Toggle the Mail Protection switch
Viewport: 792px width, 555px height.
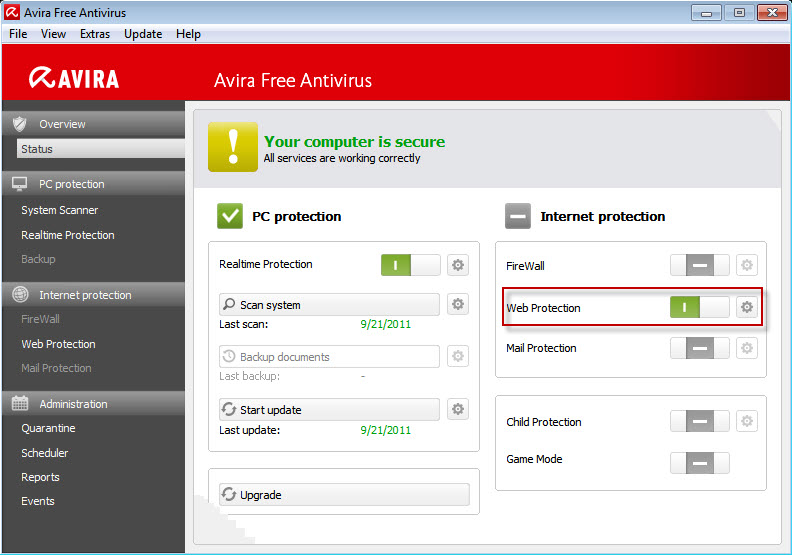coord(700,348)
